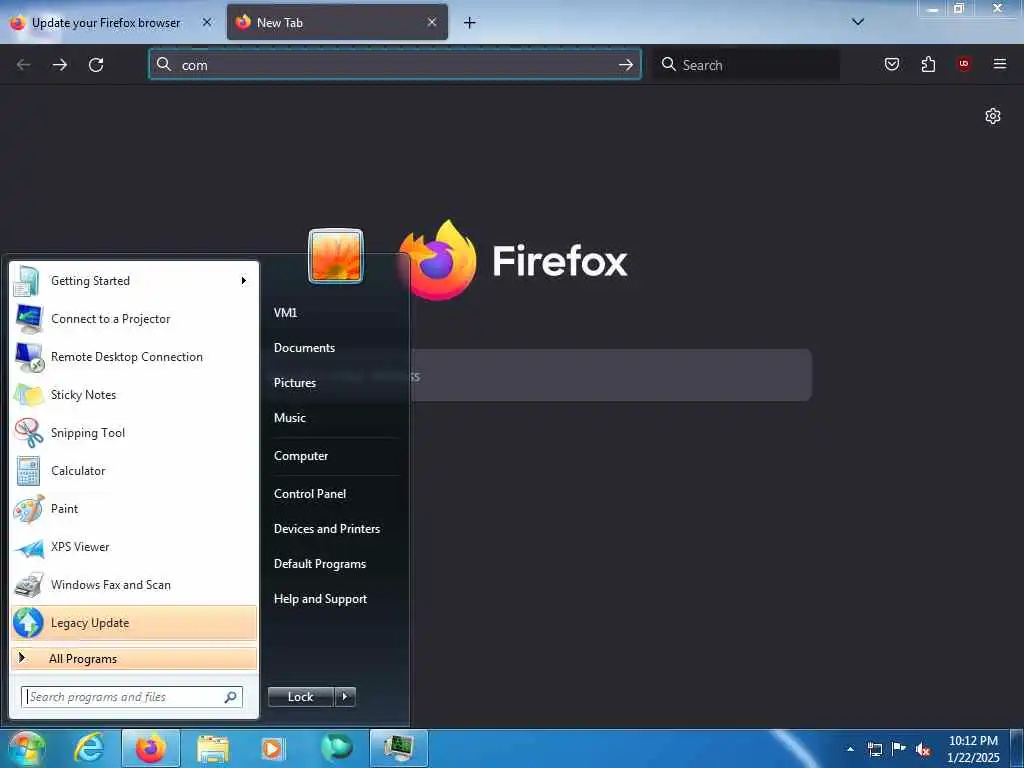Open the List all tabs chevron

pos(858,22)
